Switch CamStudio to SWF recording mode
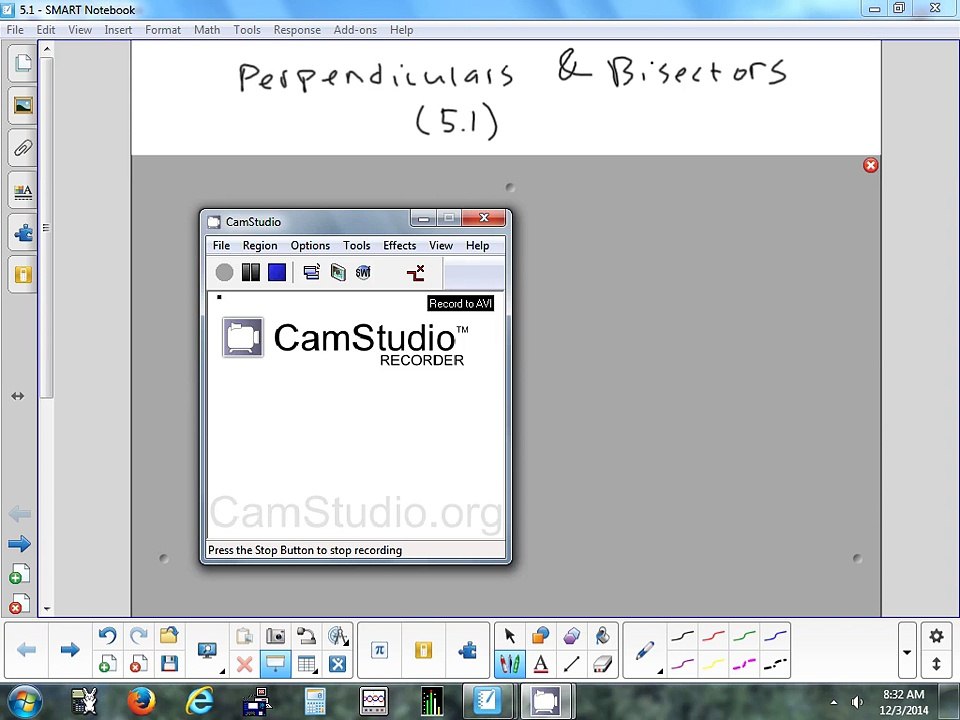Image resolution: width=960 pixels, height=720 pixels. coord(363,272)
